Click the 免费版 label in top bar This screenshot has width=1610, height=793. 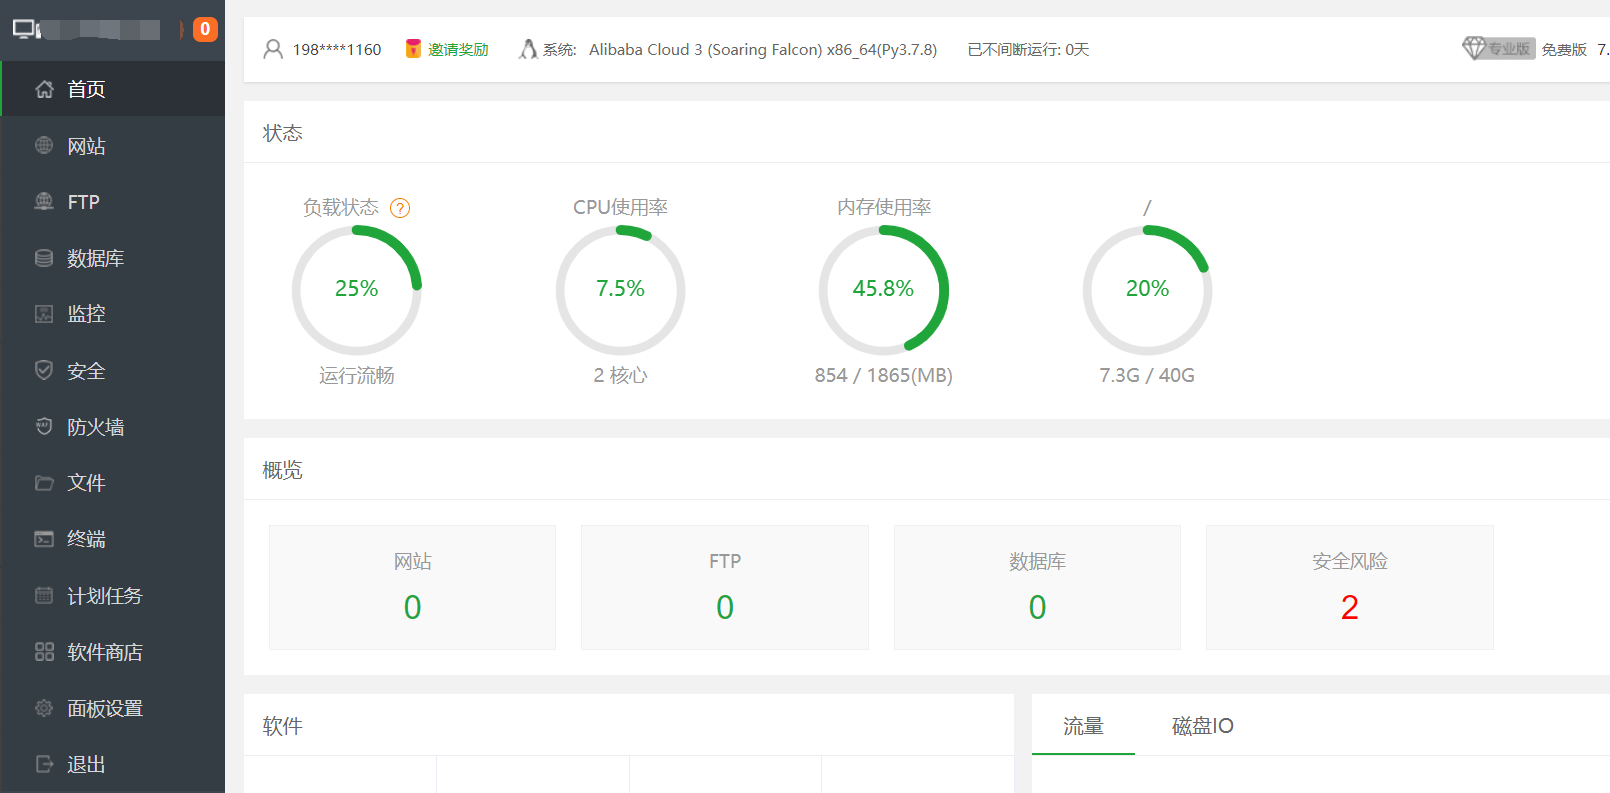tap(1564, 49)
